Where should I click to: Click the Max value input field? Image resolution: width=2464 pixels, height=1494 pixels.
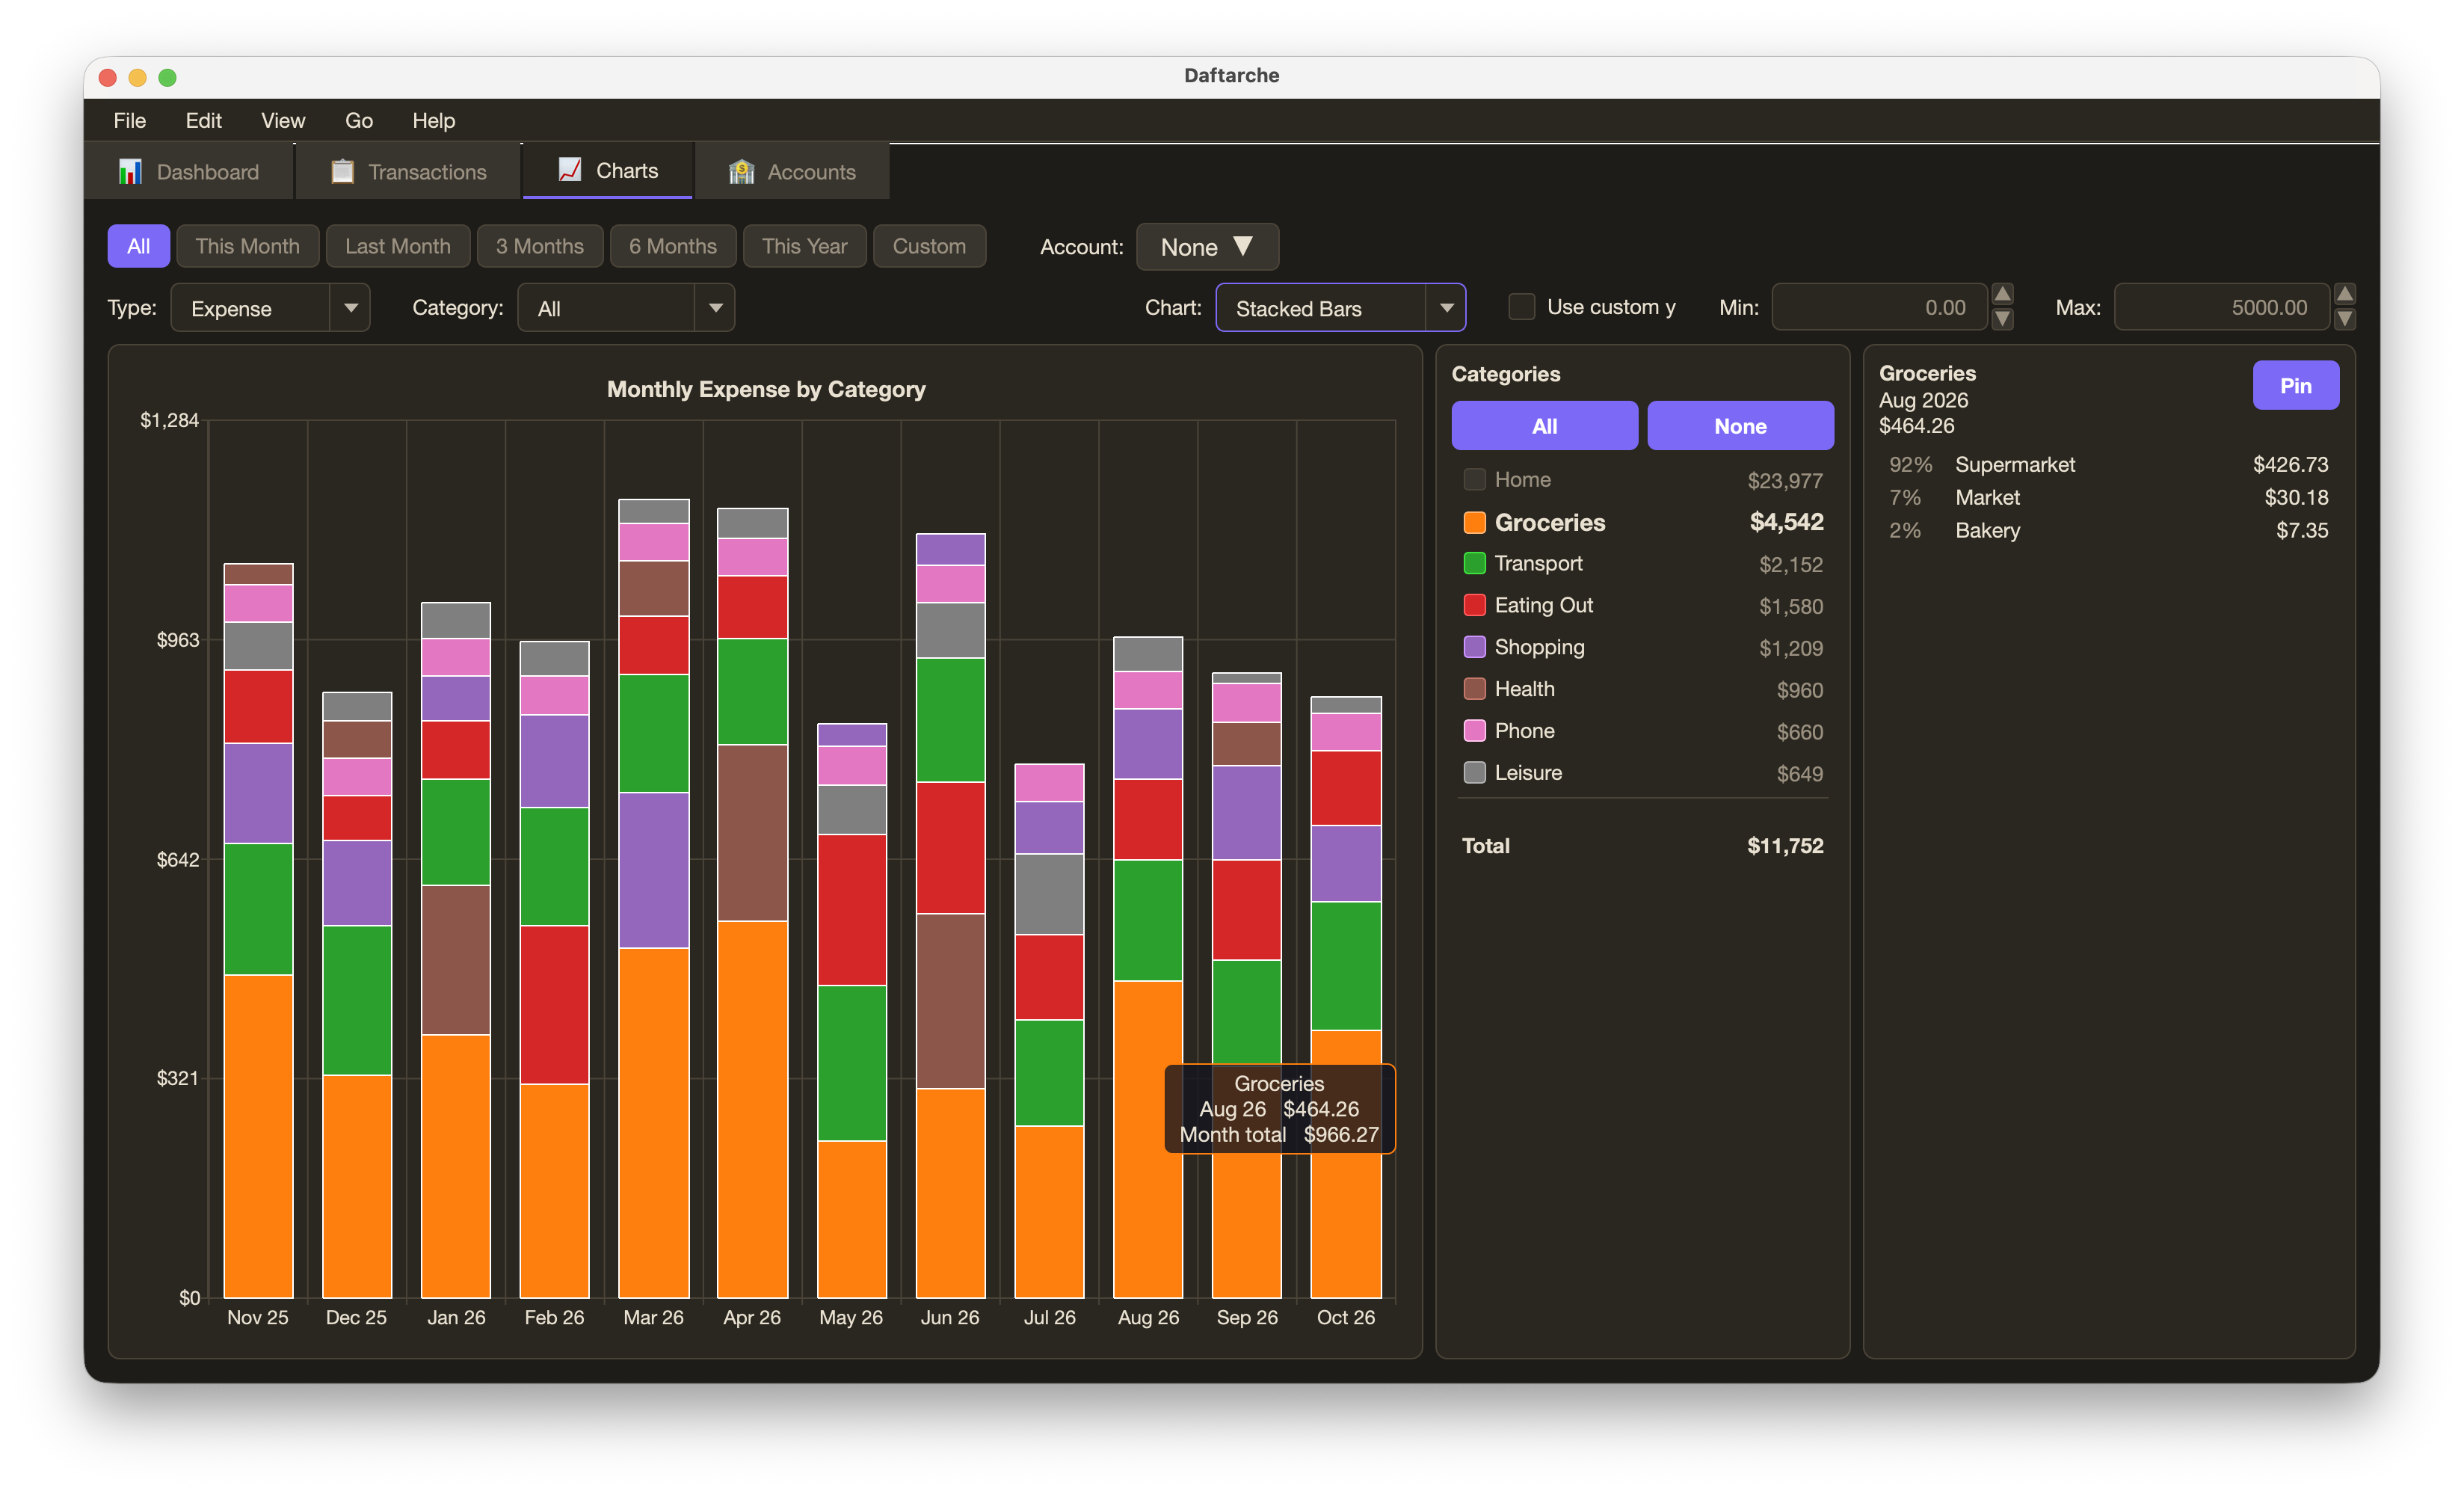click(2221, 308)
